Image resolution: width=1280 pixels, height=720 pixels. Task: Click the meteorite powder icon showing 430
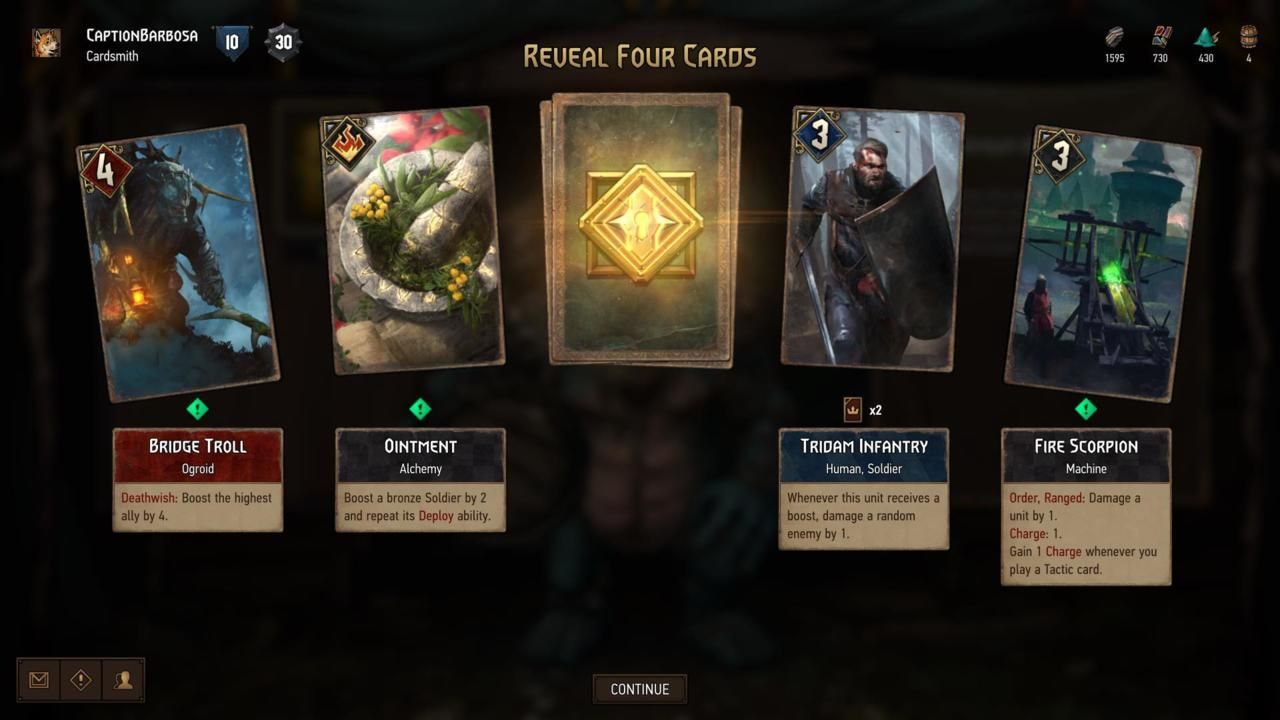(1205, 38)
